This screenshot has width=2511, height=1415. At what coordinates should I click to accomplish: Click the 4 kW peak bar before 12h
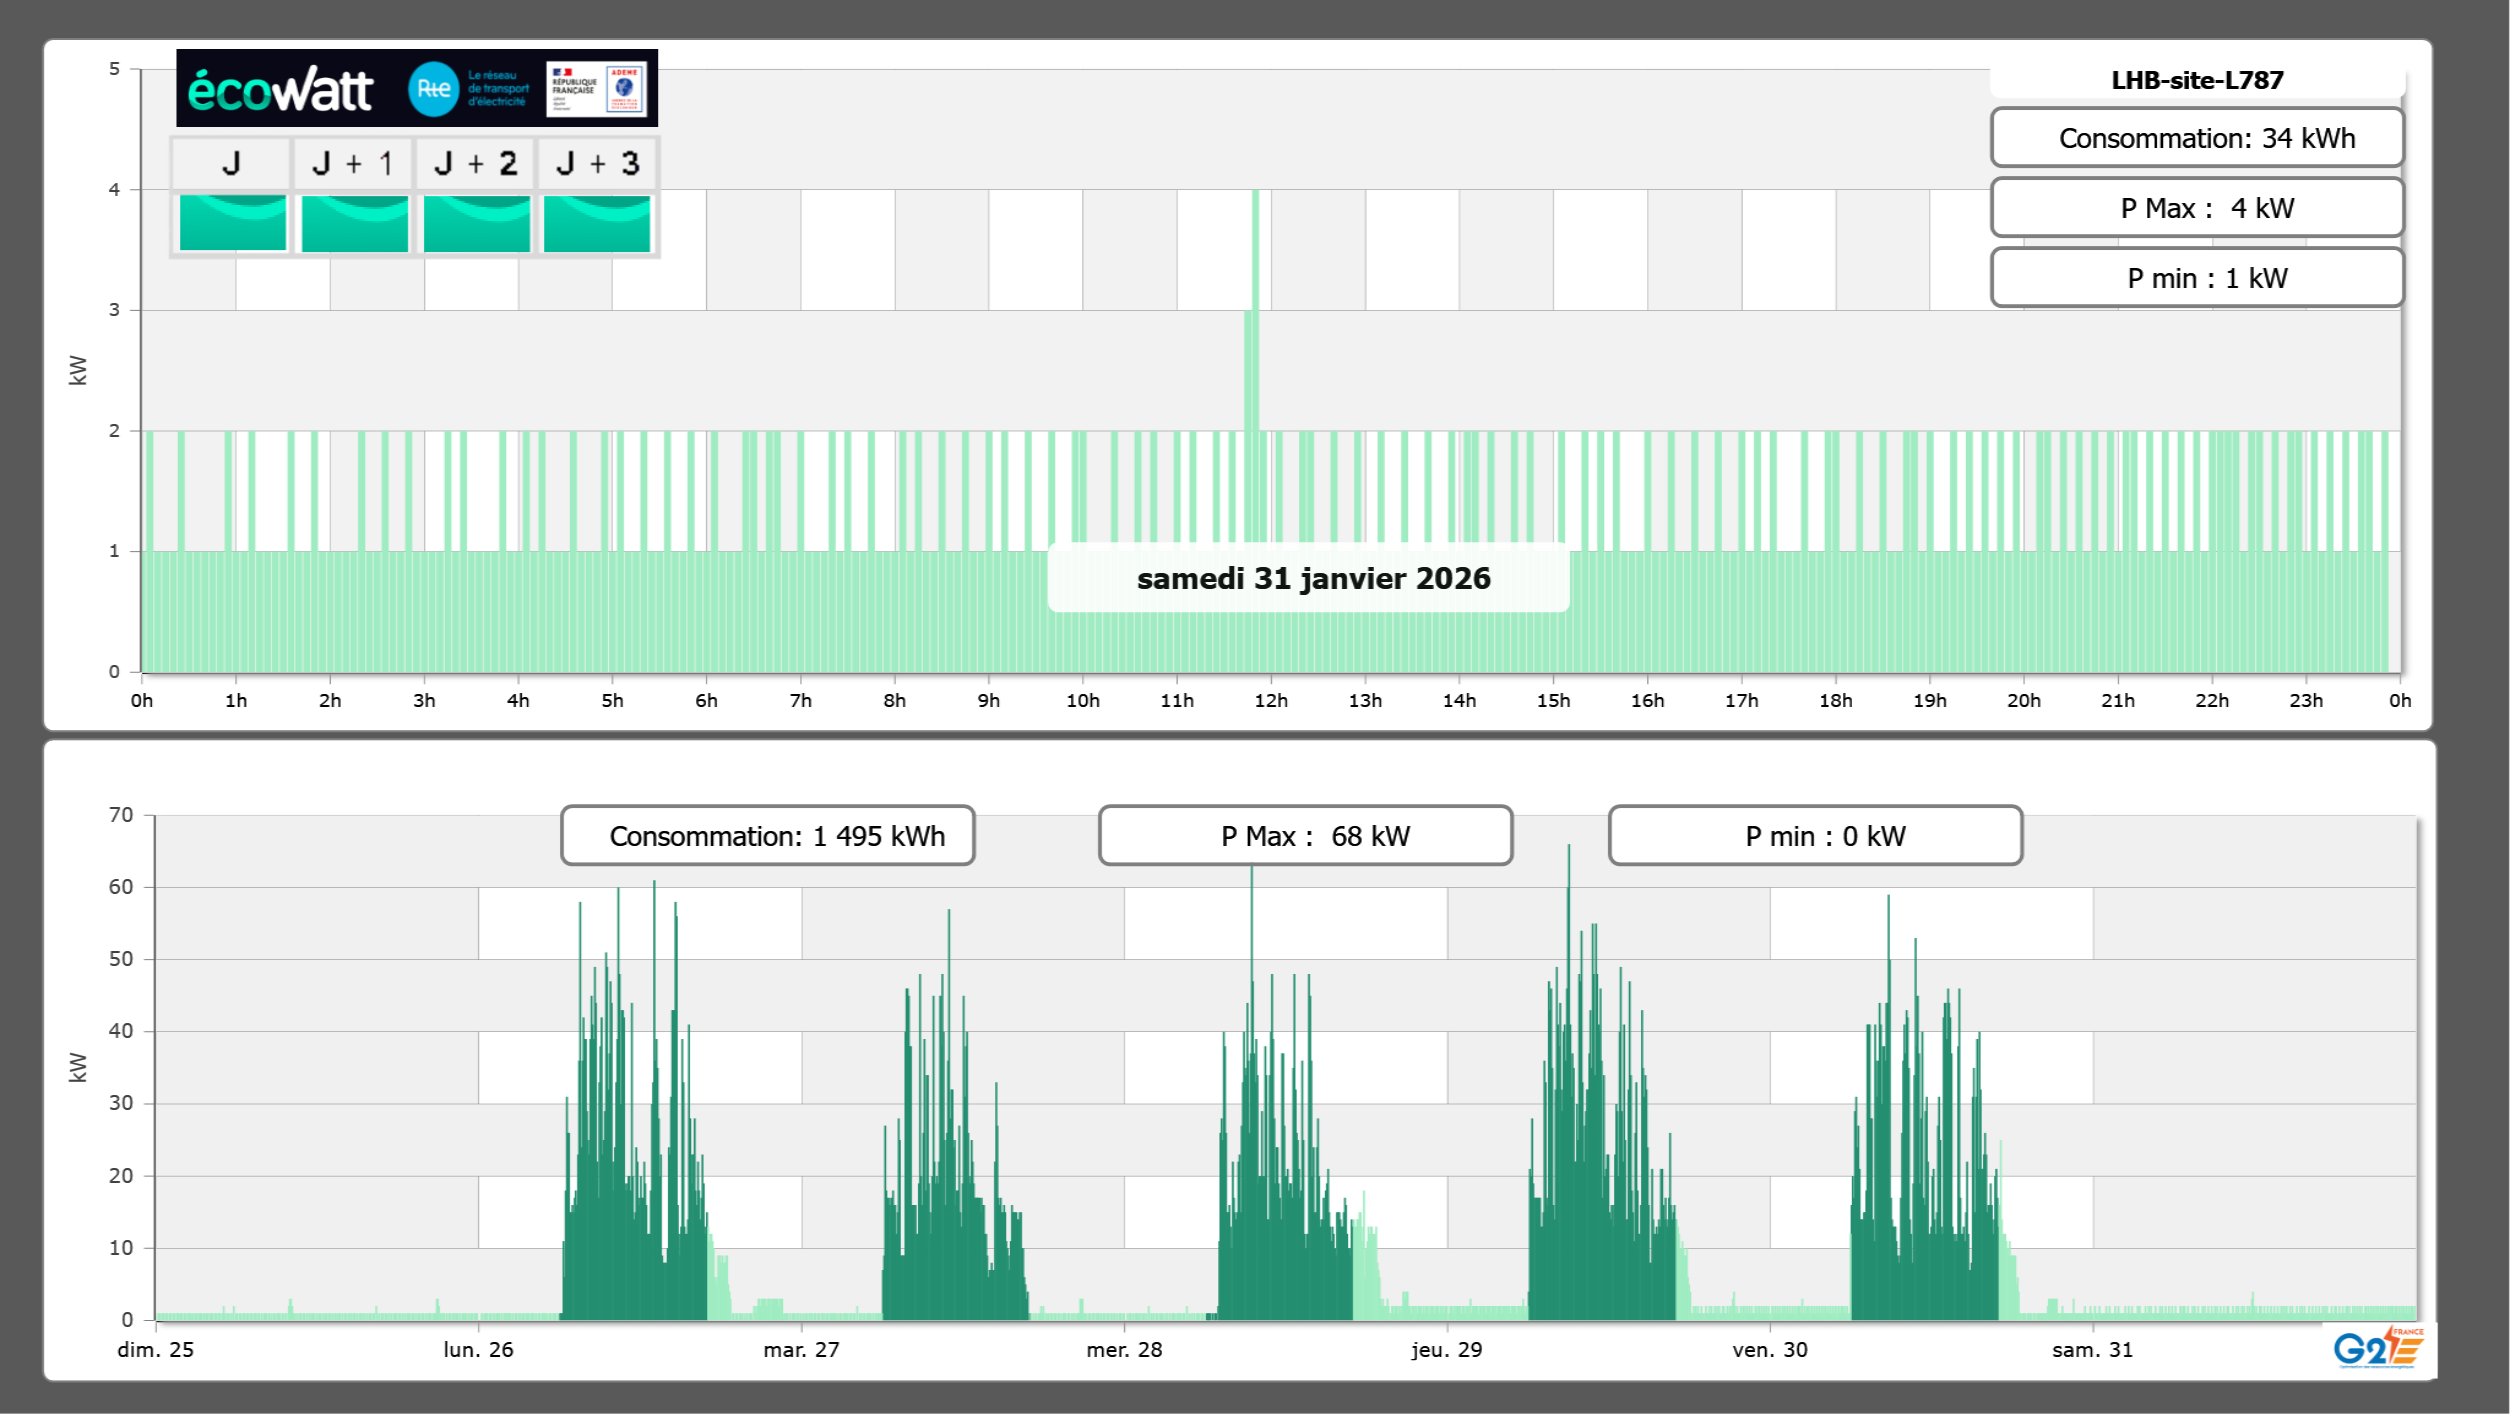(1255, 250)
